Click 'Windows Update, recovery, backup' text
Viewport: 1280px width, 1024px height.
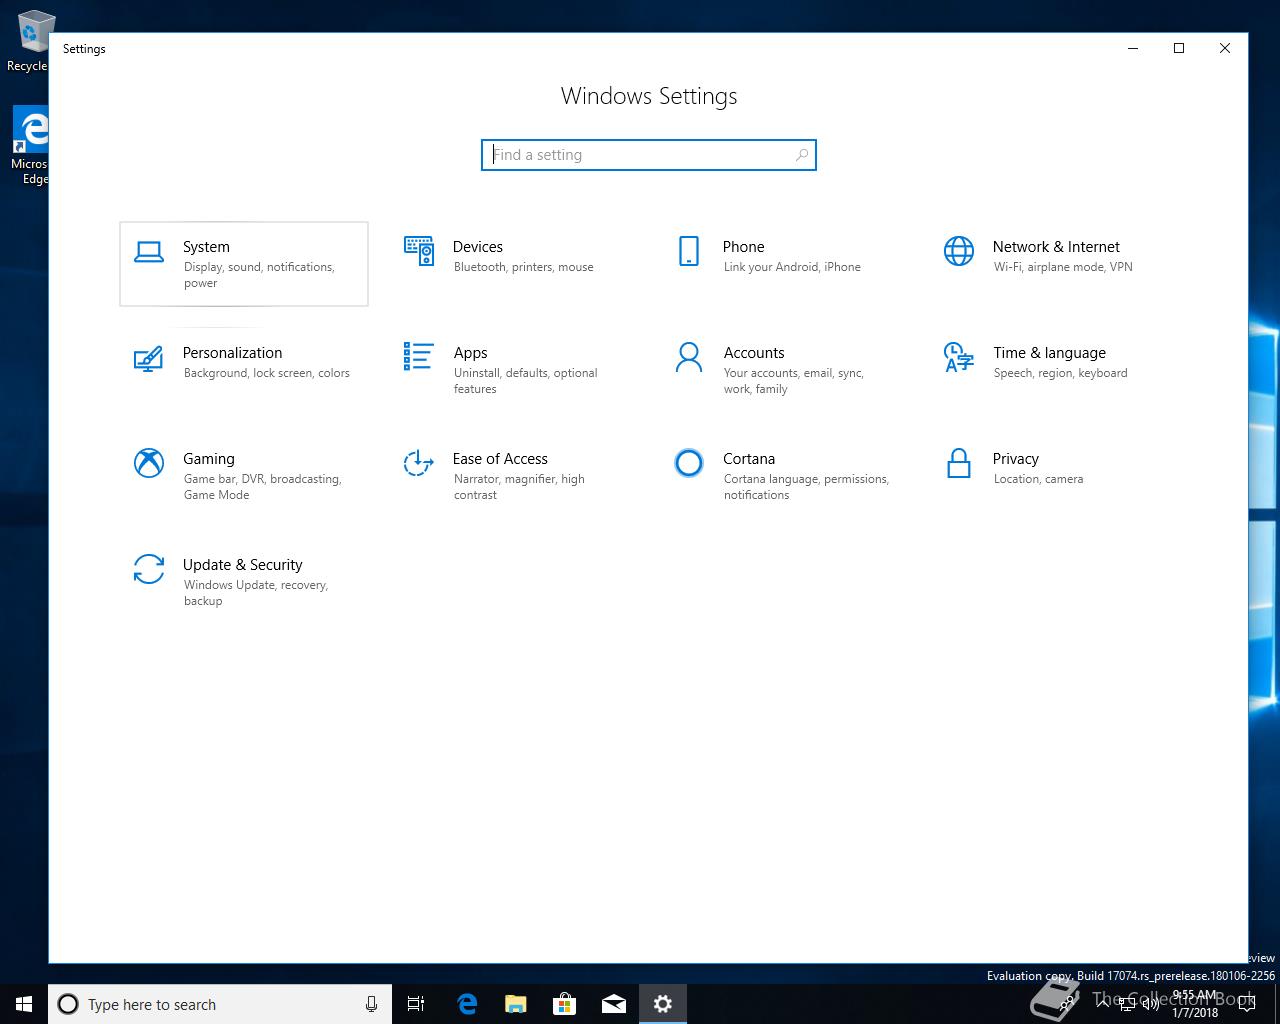[x=256, y=593]
